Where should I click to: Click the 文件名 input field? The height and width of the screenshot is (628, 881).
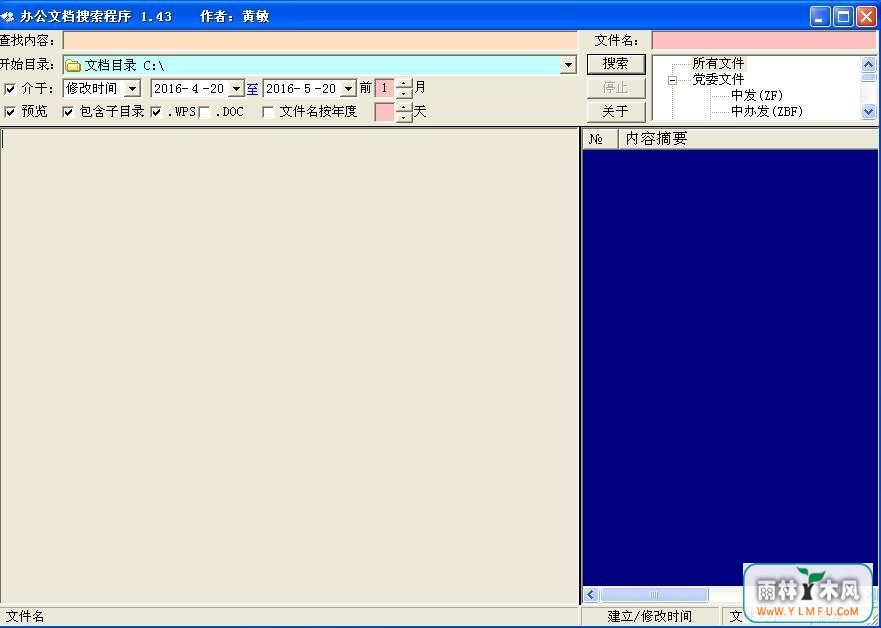point(764,40)
